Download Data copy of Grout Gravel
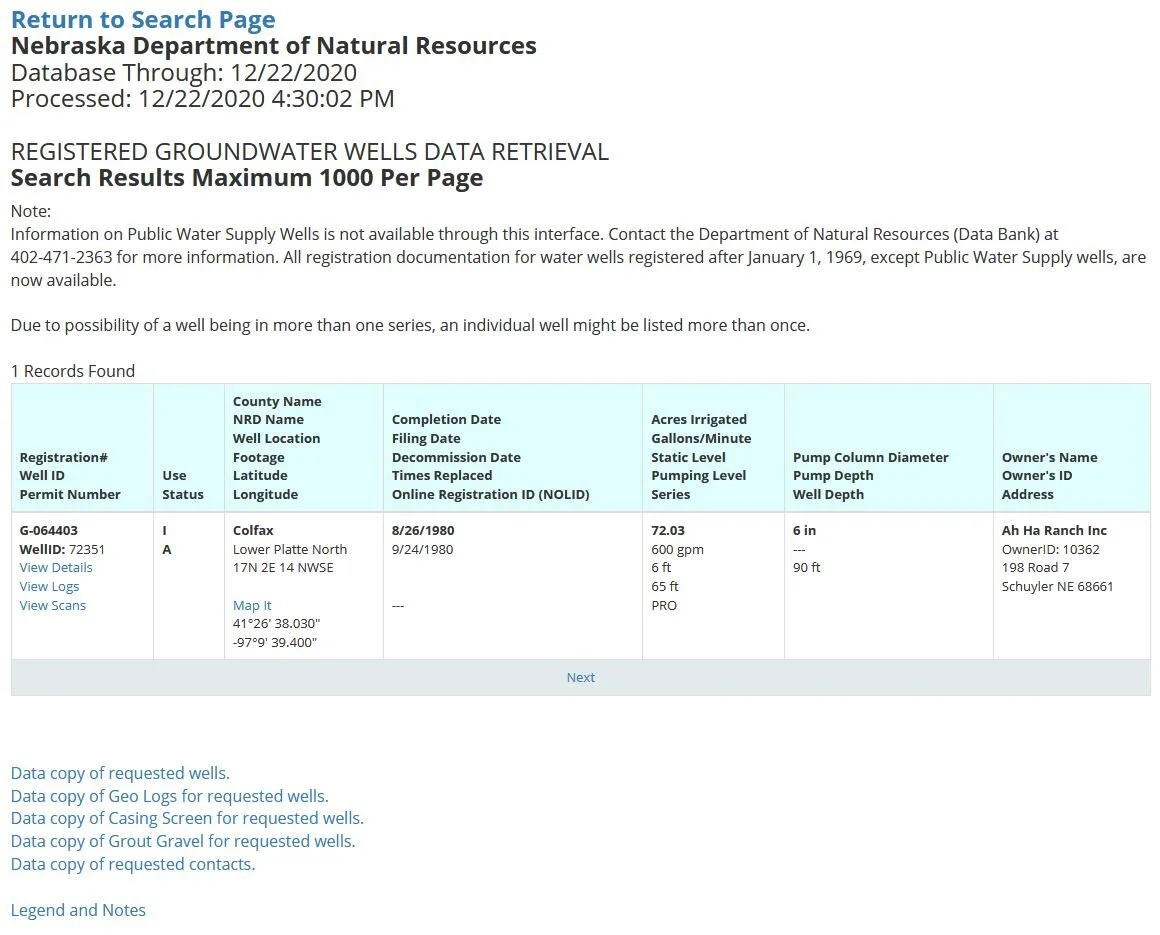 tap(183, 841)
